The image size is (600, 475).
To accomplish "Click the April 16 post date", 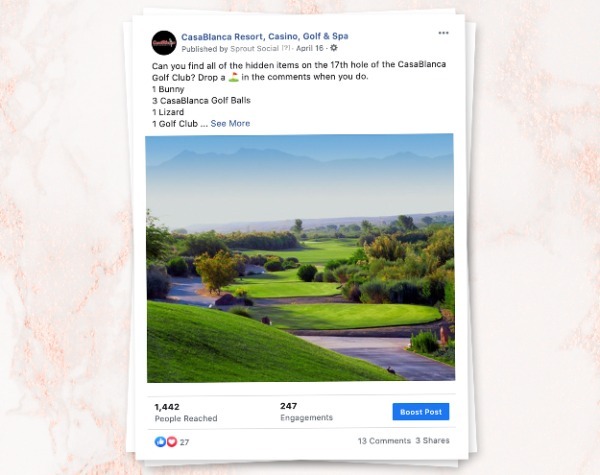I will click(x=310, y=48).
